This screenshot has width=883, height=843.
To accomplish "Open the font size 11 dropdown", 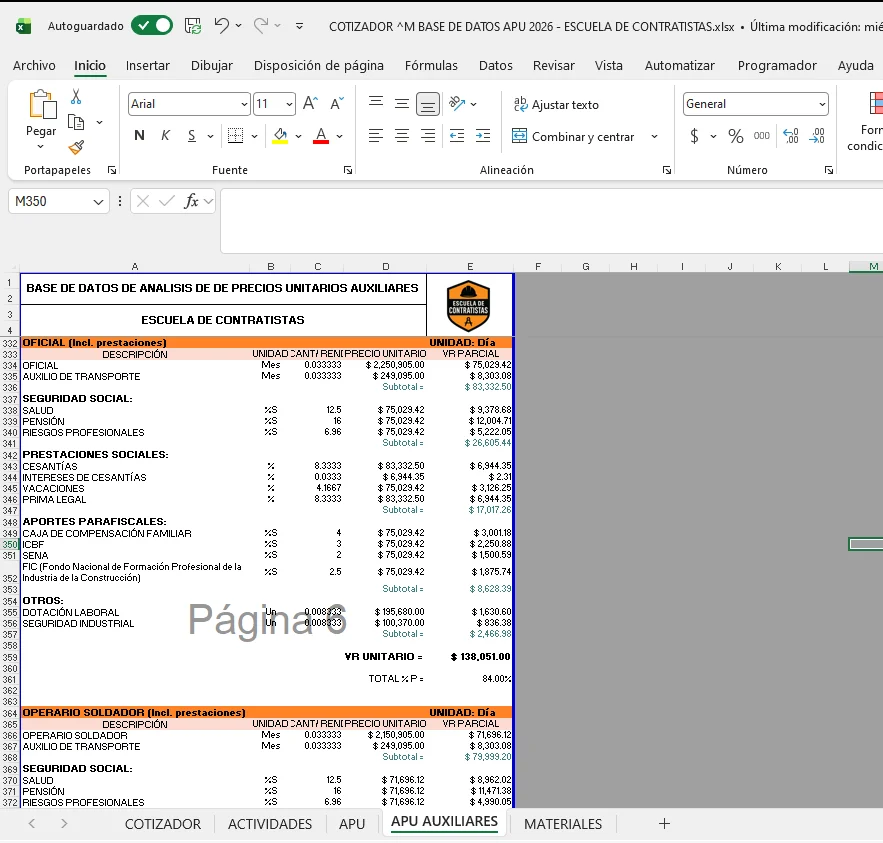I will [x=289, y=104].
